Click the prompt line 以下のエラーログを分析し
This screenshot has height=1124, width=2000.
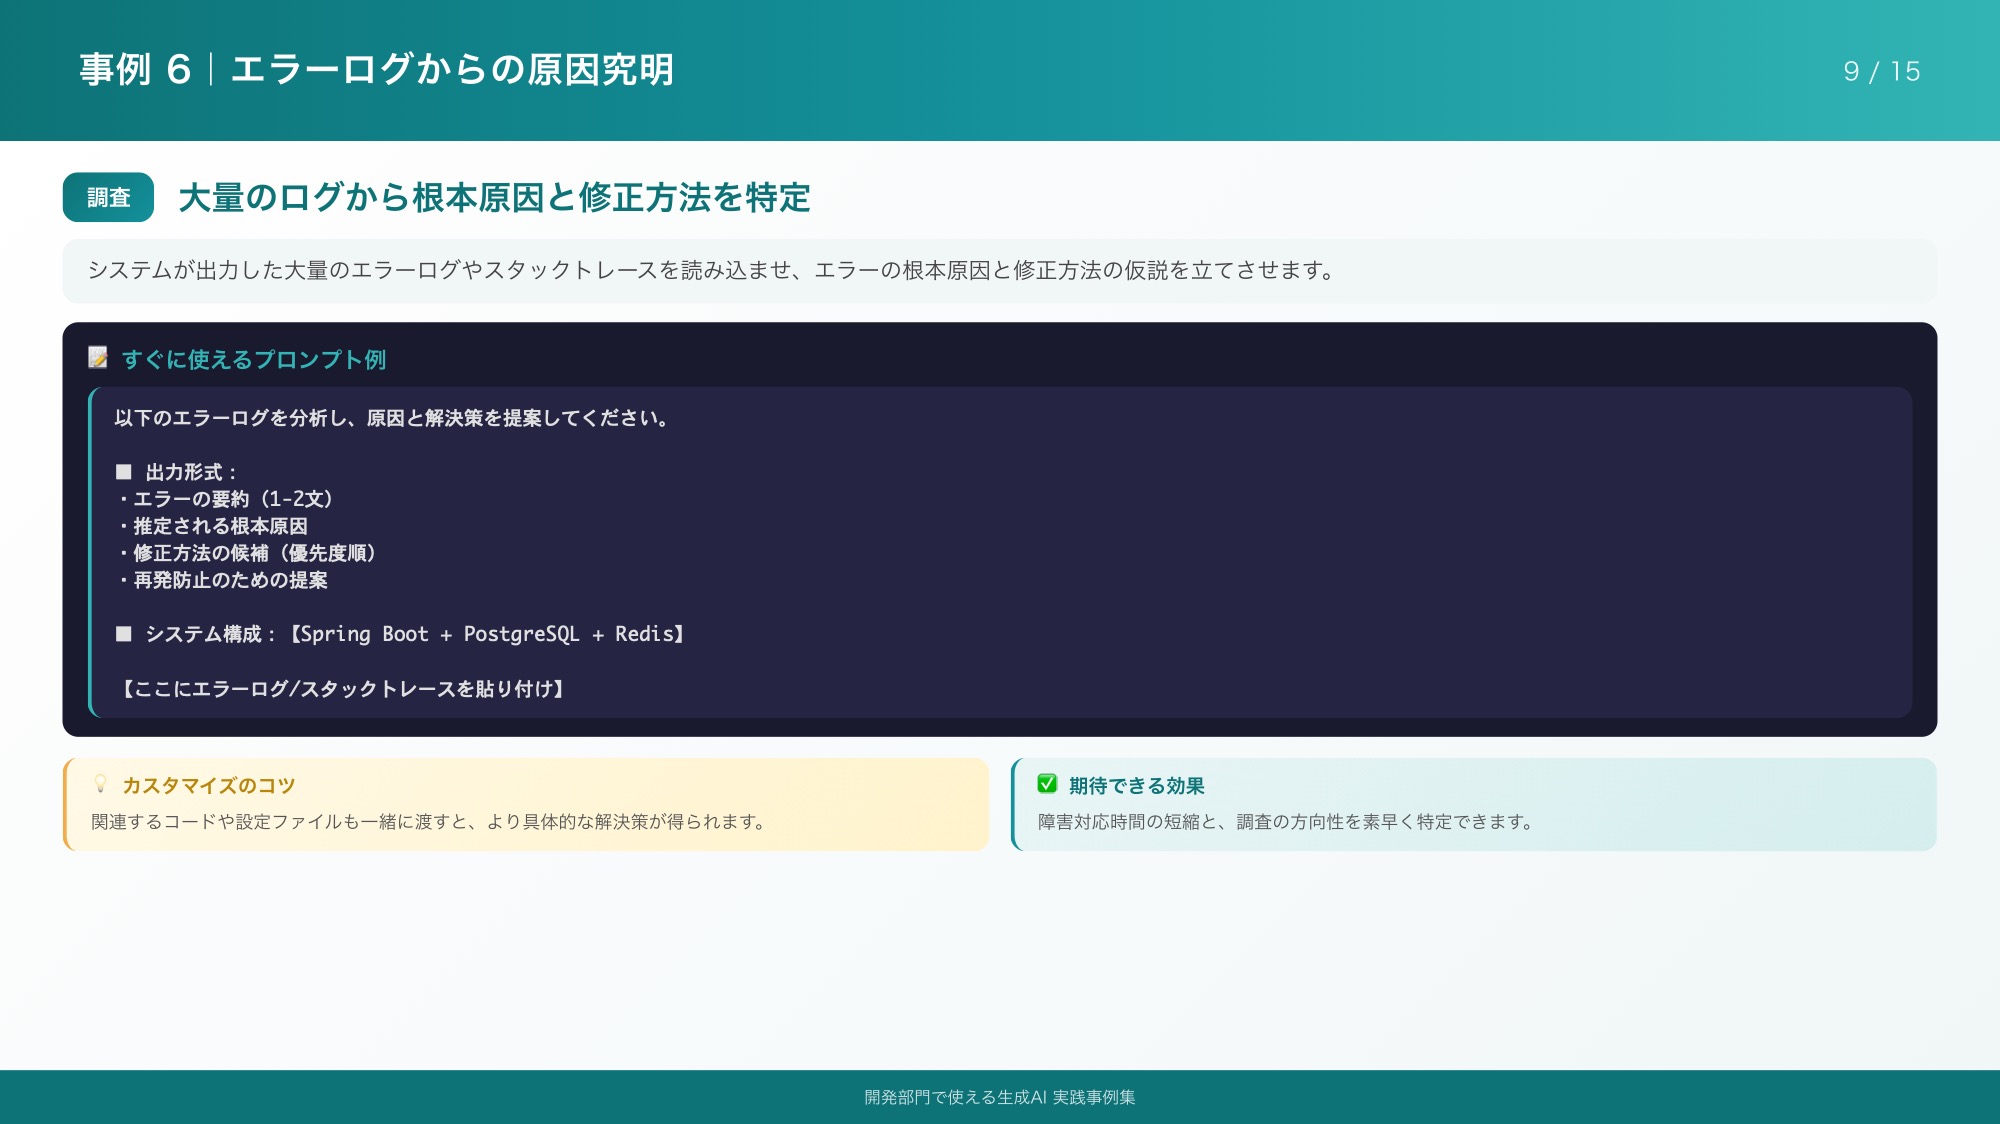[392, 418]
